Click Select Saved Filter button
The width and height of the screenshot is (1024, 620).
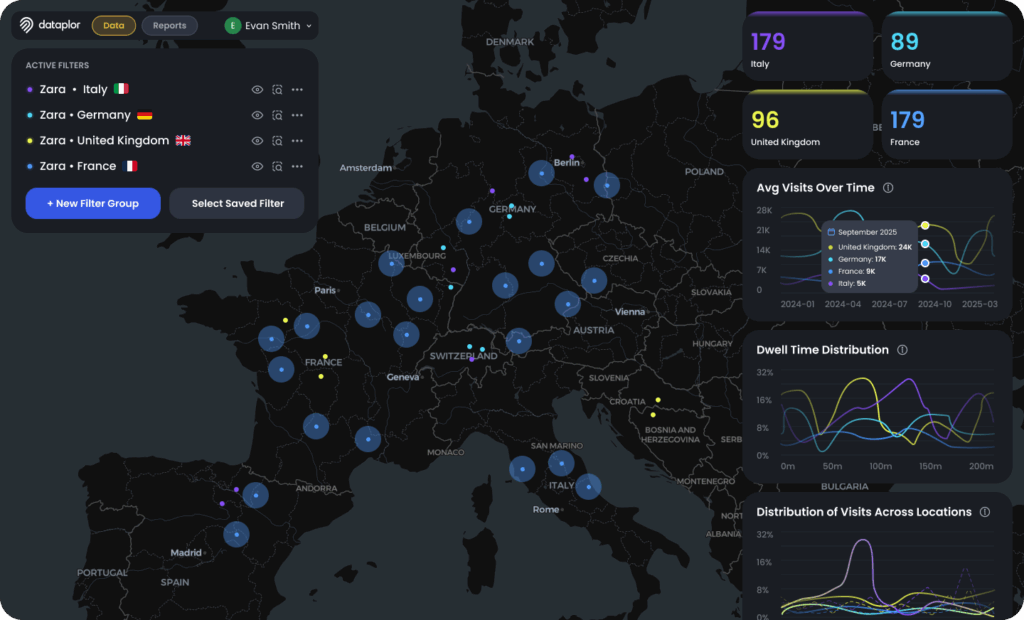coord(238,203)
